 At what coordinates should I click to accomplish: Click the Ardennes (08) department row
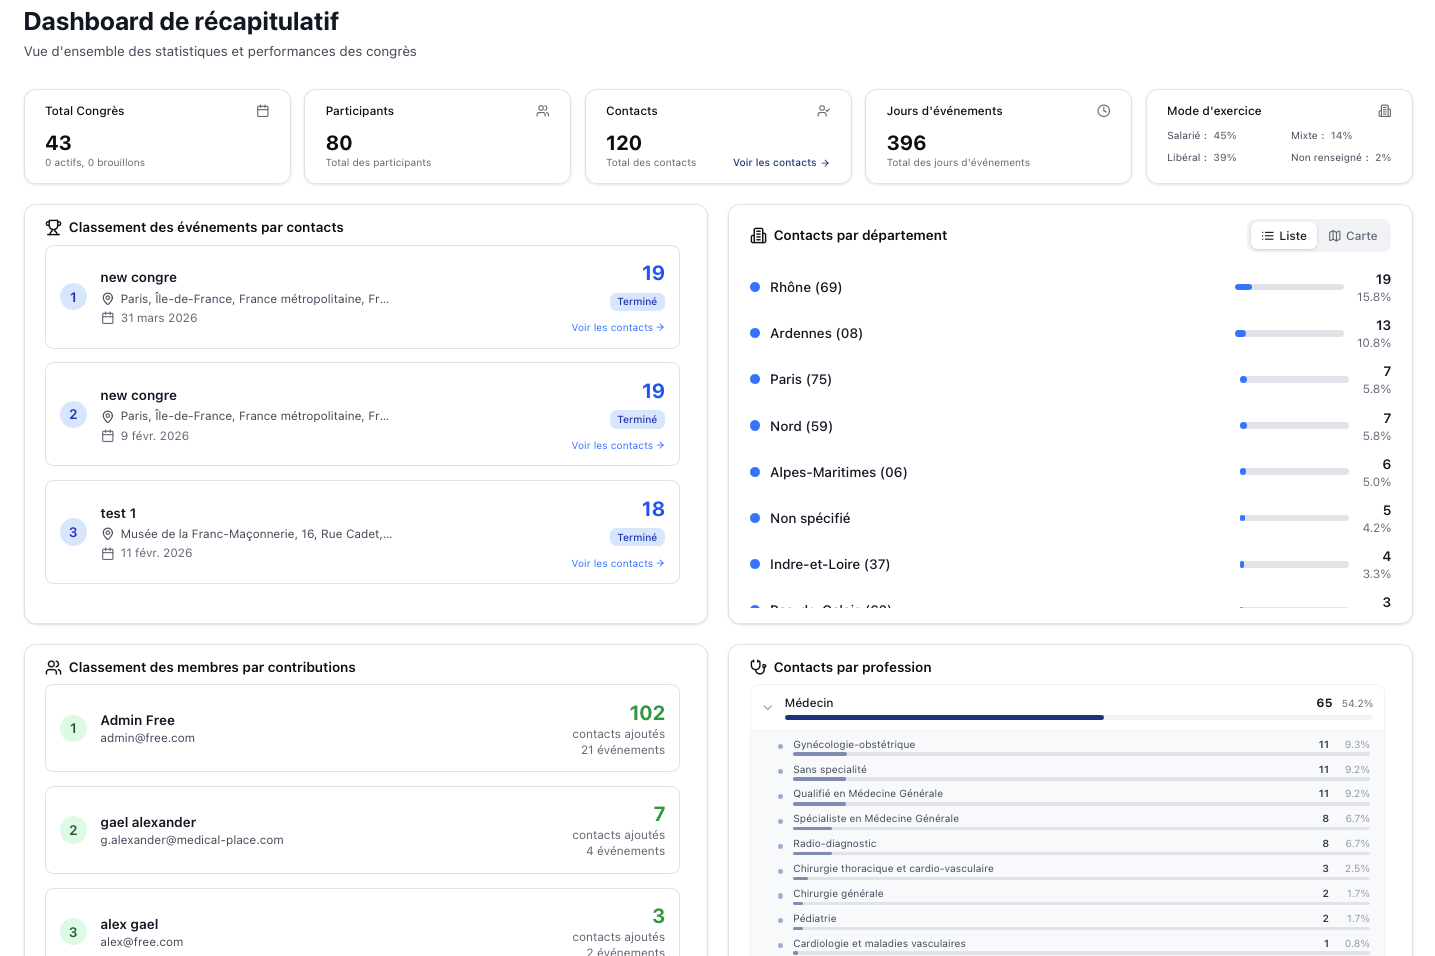(x=1070, y=334)
